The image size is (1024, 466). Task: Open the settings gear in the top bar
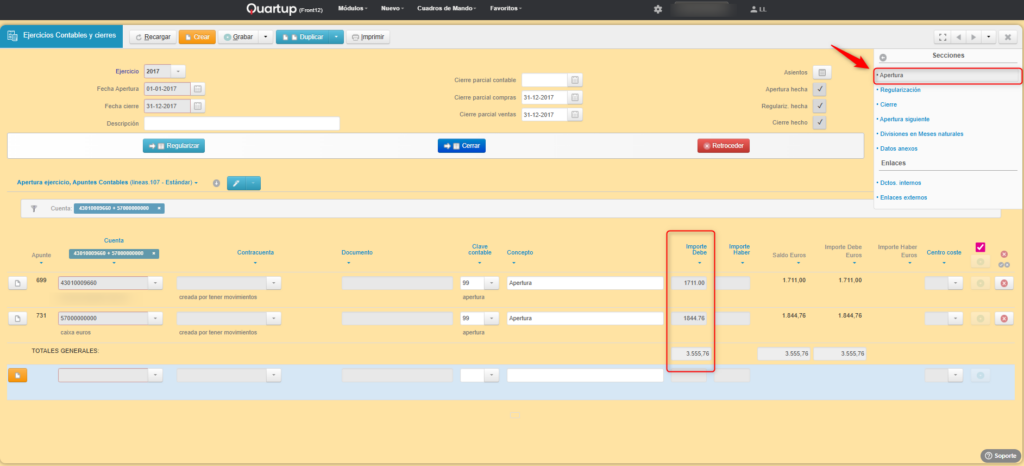(x=657, y=9)
